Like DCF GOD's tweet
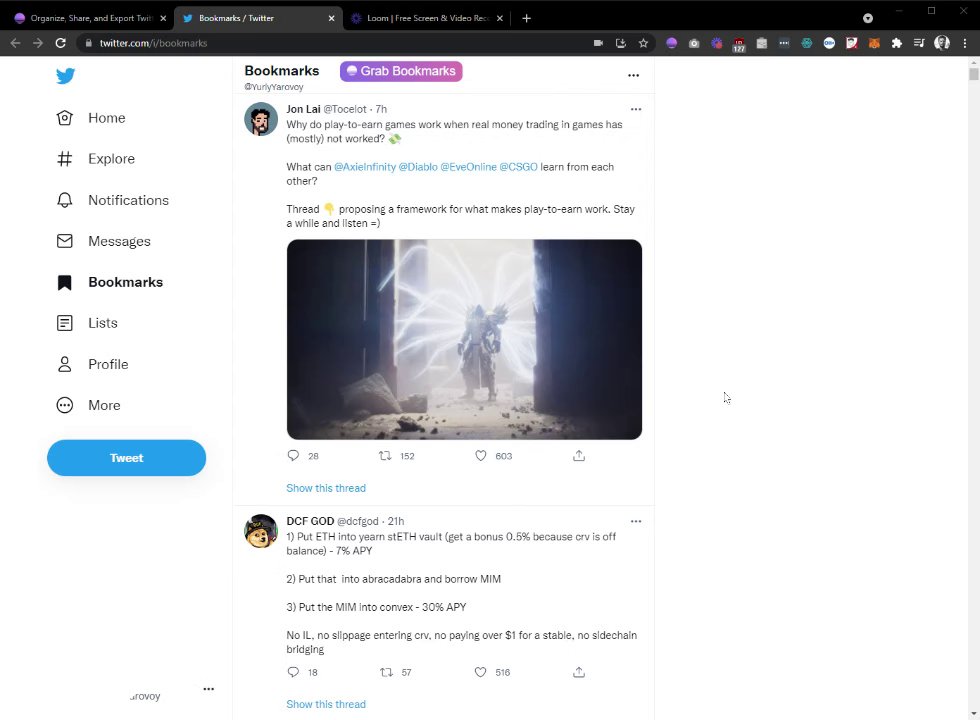 click(x=480, y=672)
